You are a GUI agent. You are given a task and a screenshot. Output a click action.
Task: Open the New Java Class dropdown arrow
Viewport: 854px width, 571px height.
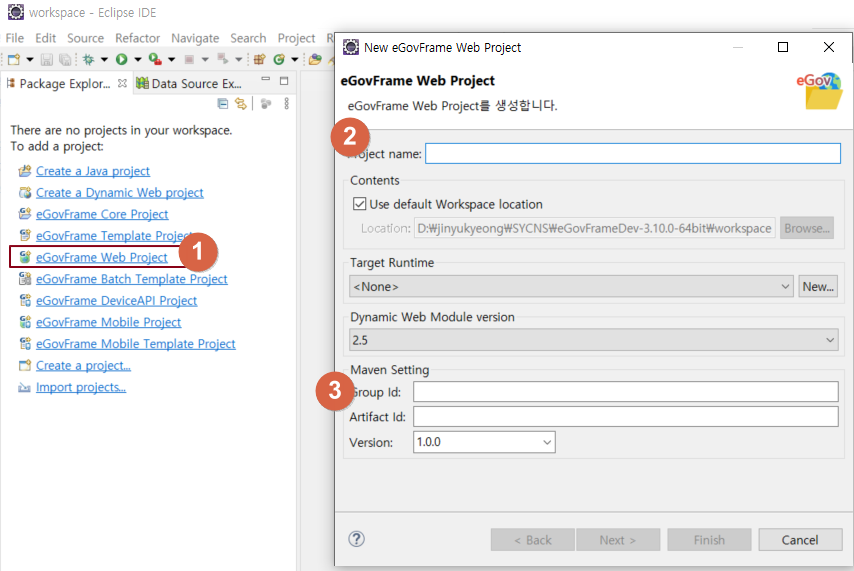[x=294, y=59]
